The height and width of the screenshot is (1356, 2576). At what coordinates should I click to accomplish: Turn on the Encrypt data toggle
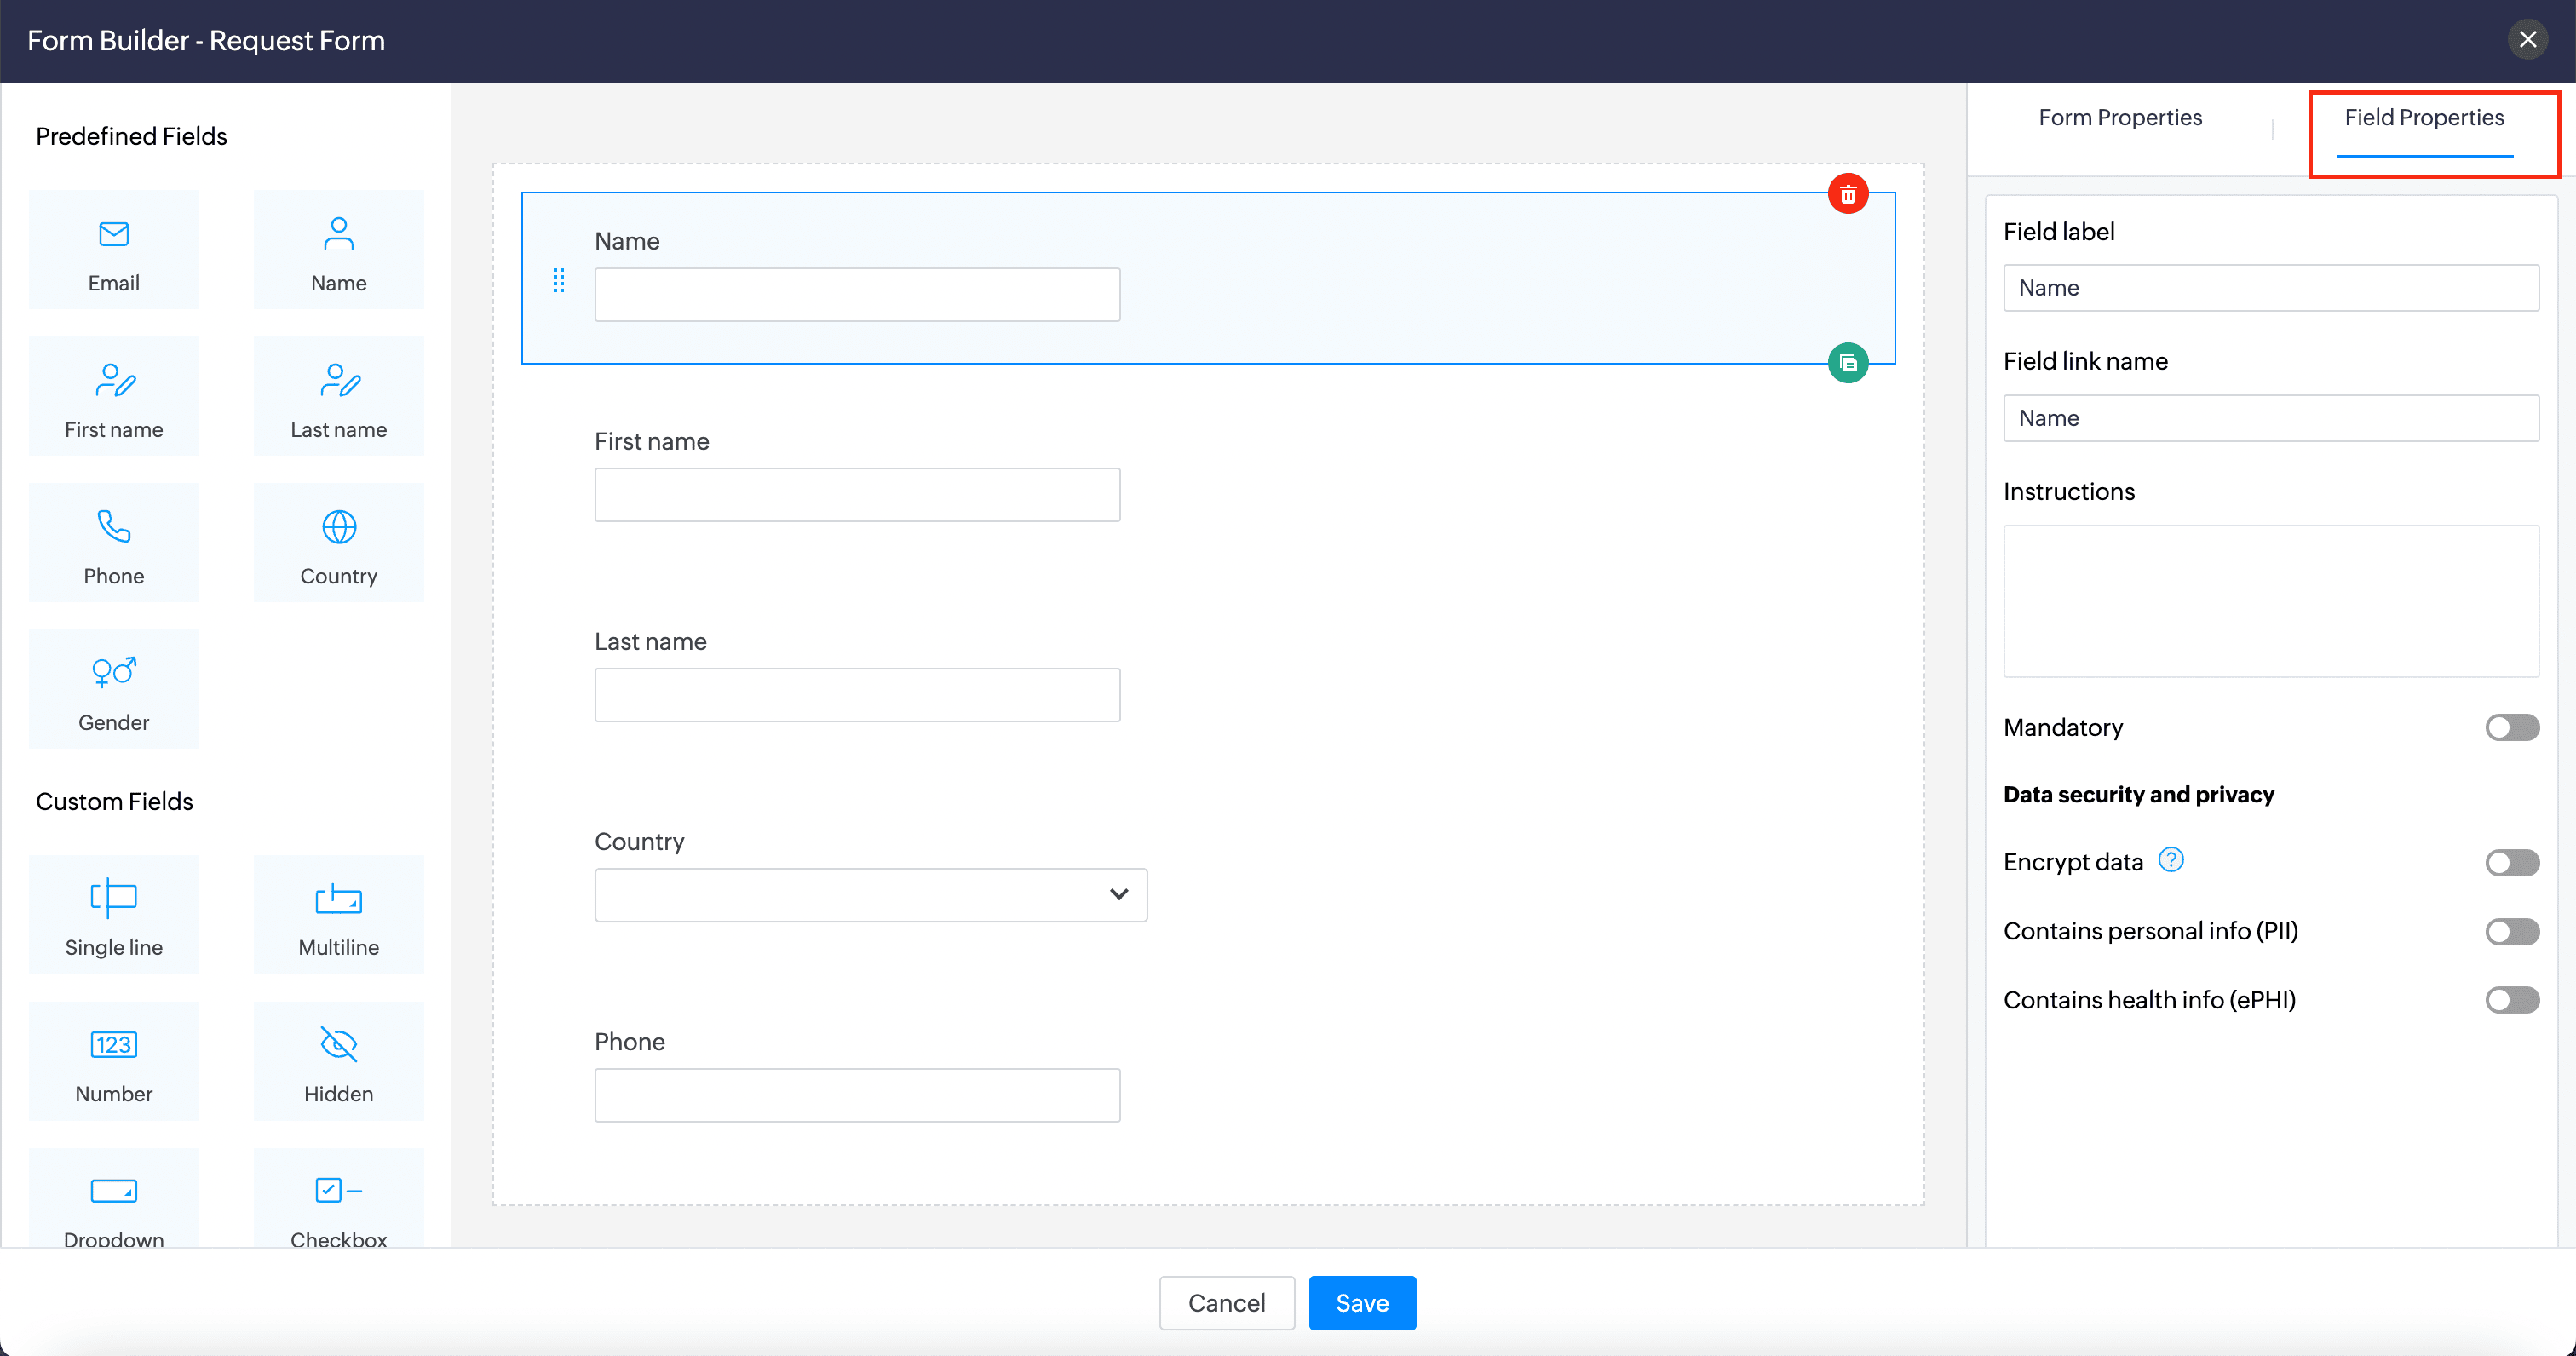(2511, 862)
